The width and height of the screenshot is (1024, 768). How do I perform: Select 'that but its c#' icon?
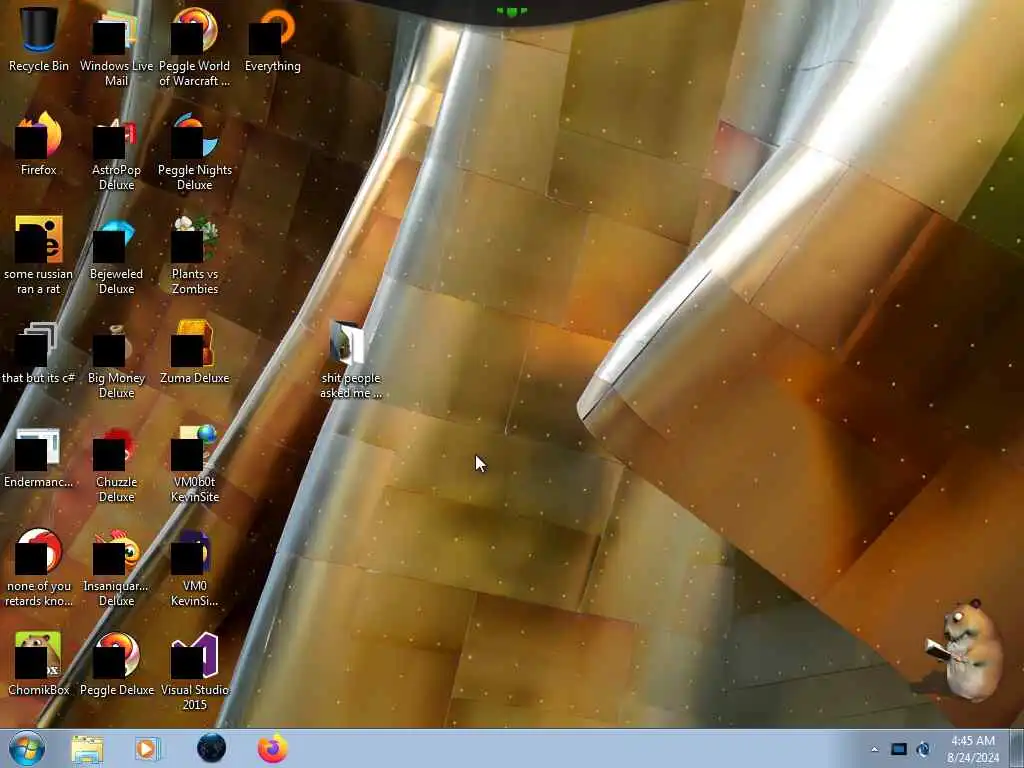point(39,353)
